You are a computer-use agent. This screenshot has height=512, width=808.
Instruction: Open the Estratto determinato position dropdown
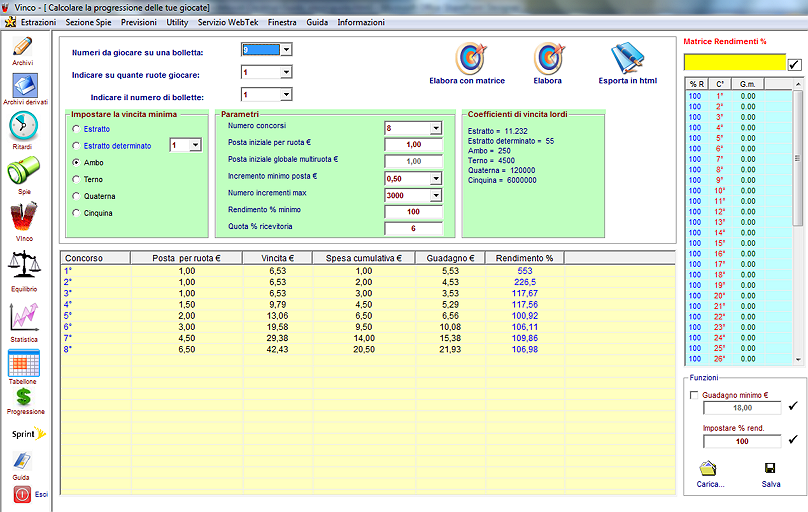[x=195, y=146]
